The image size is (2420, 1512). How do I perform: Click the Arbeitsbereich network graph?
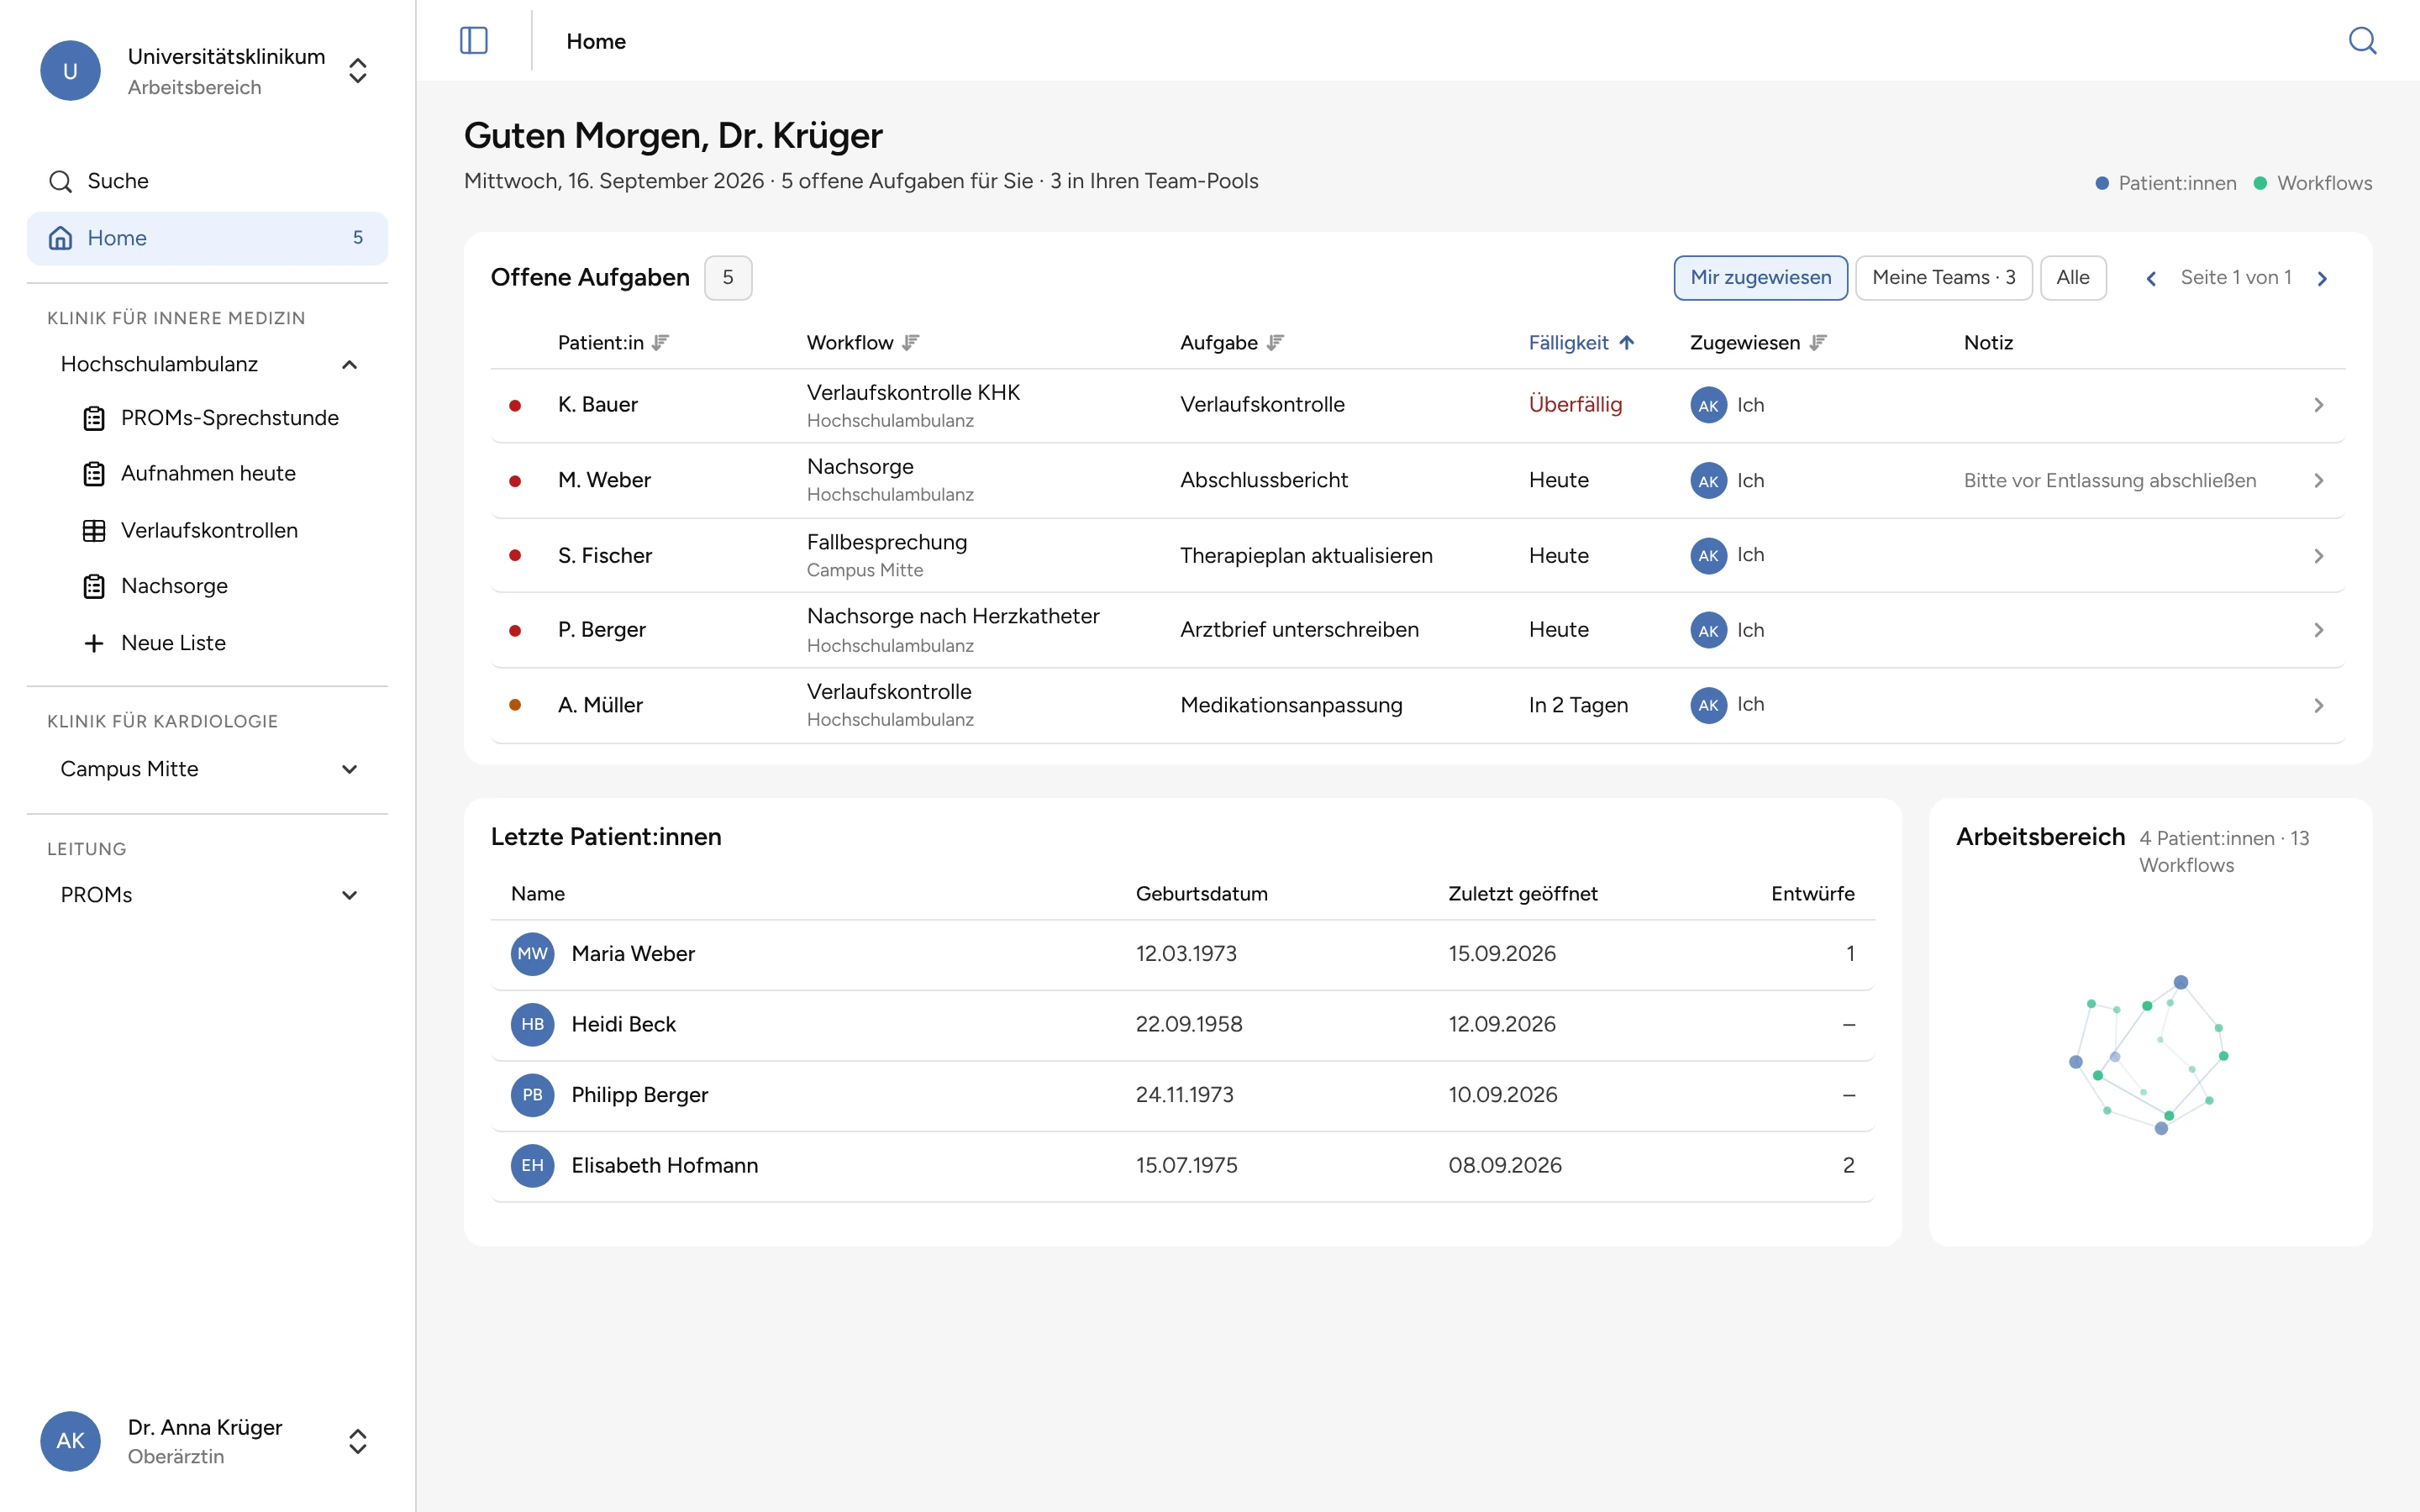[2150, 1055]
